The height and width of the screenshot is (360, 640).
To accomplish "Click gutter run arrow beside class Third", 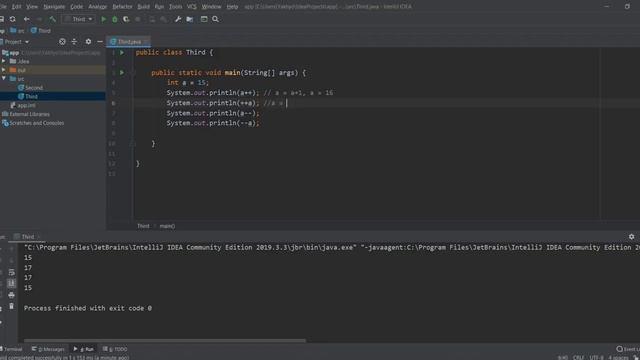I will click(x=122, y=53).
